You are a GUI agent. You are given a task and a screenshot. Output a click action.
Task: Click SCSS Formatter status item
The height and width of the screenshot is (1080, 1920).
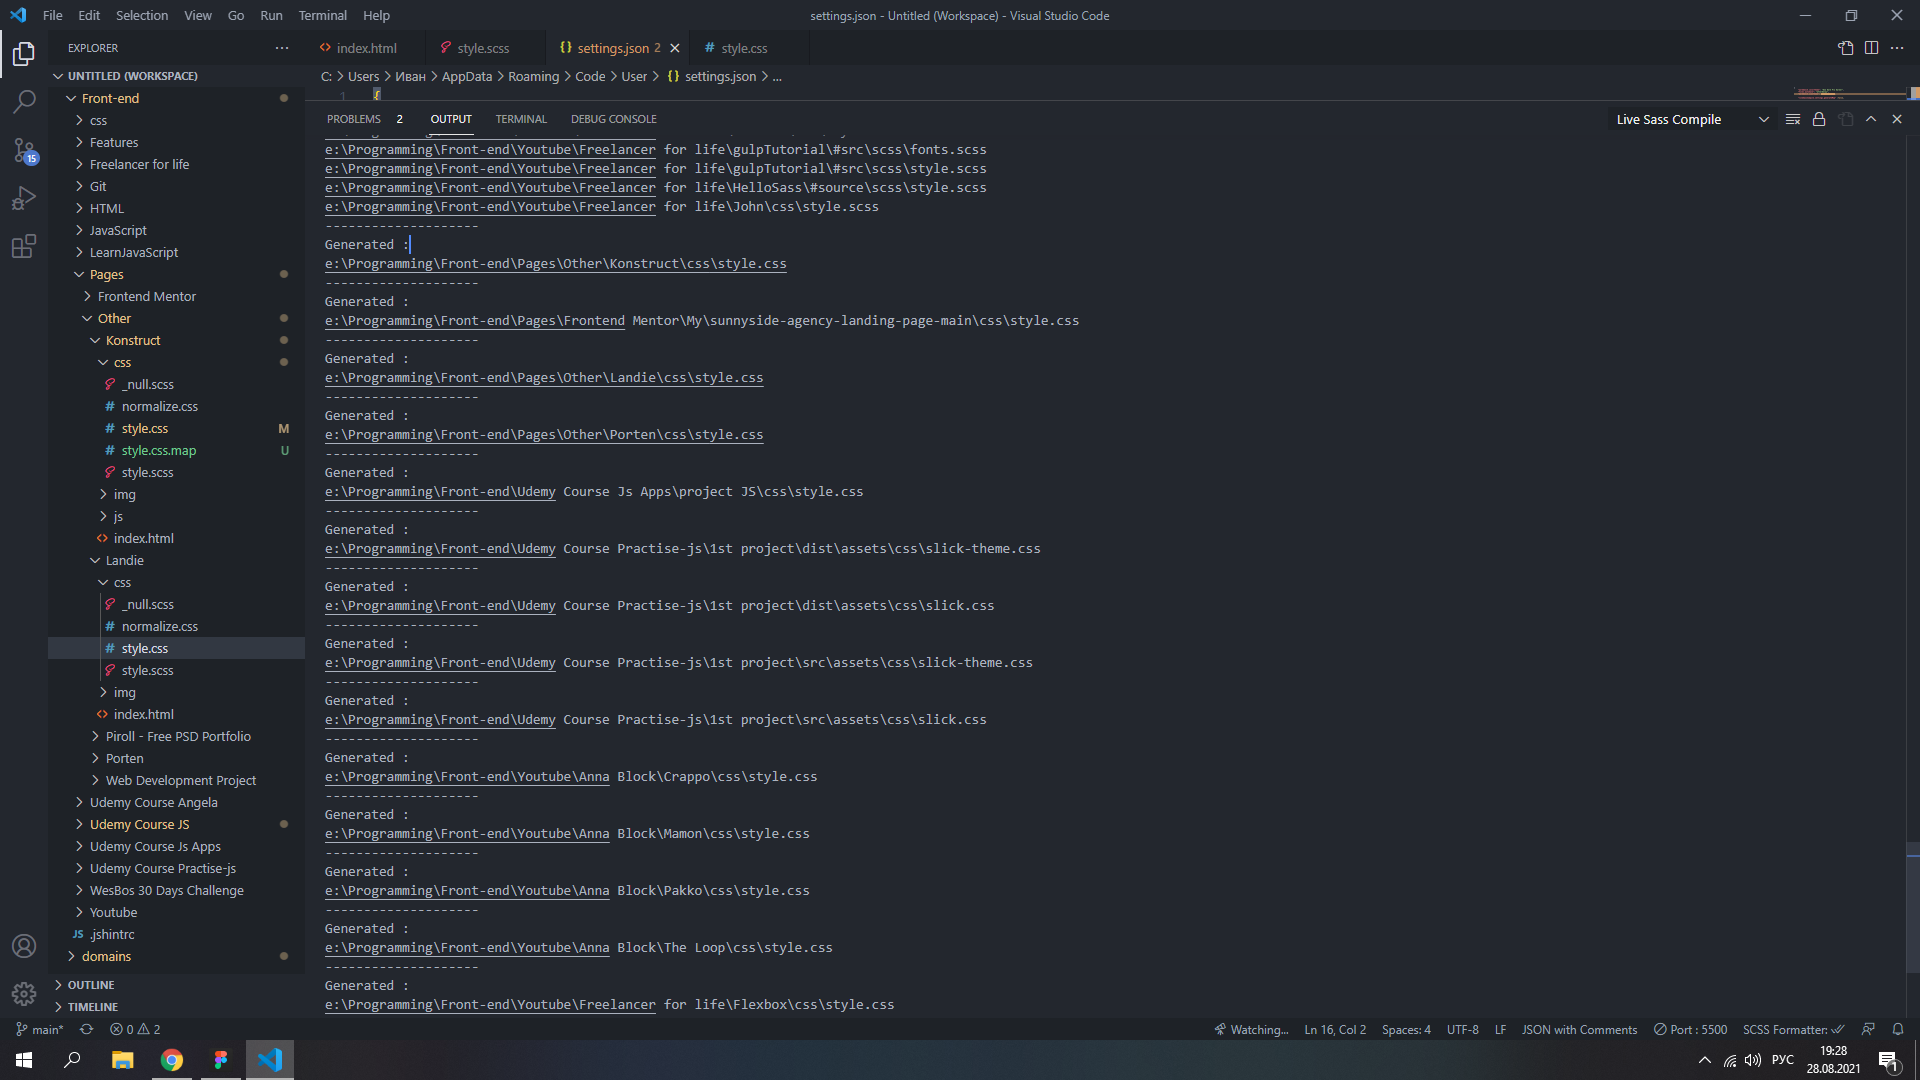coord(1793,1029)
